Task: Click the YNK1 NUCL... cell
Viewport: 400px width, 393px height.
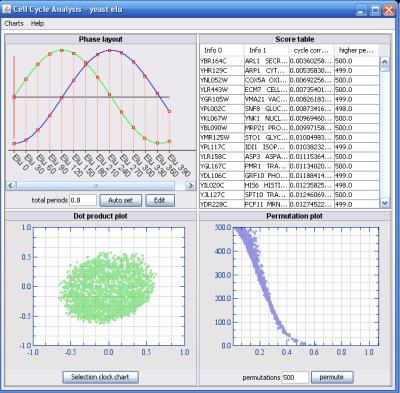Action: coord(266,118)
